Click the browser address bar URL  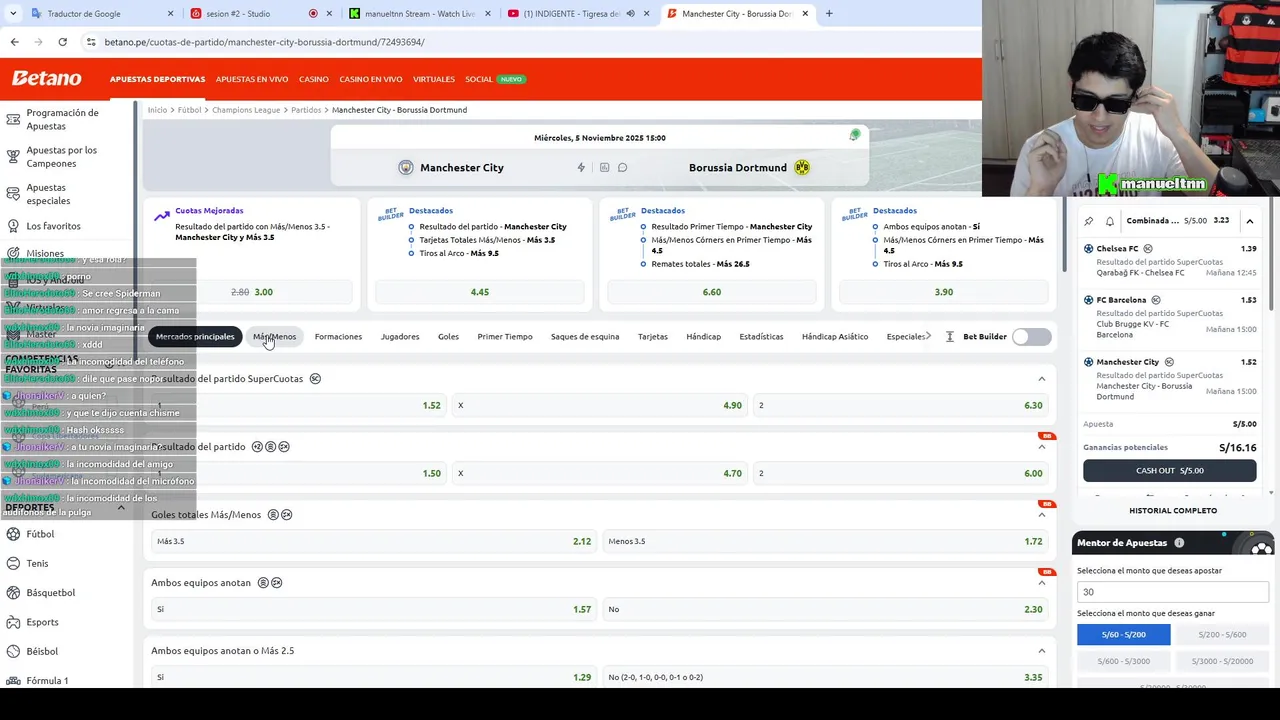[x=265, y=42]
